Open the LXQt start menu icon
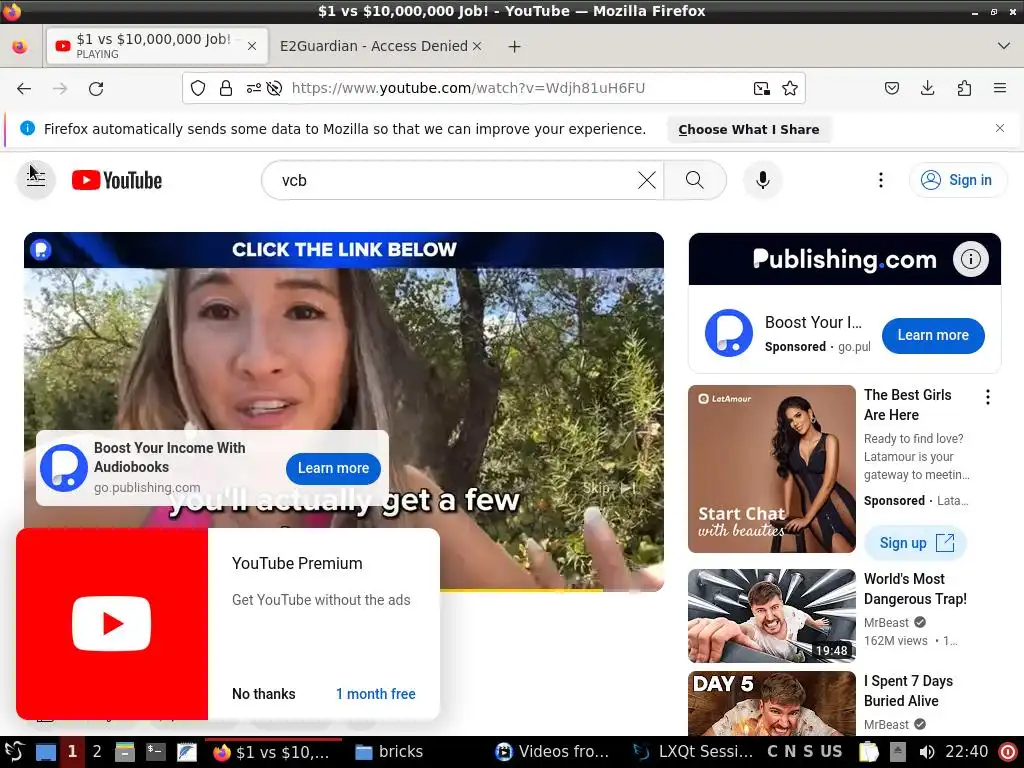The image size is (1024, 768). click(x=14, y=752)
